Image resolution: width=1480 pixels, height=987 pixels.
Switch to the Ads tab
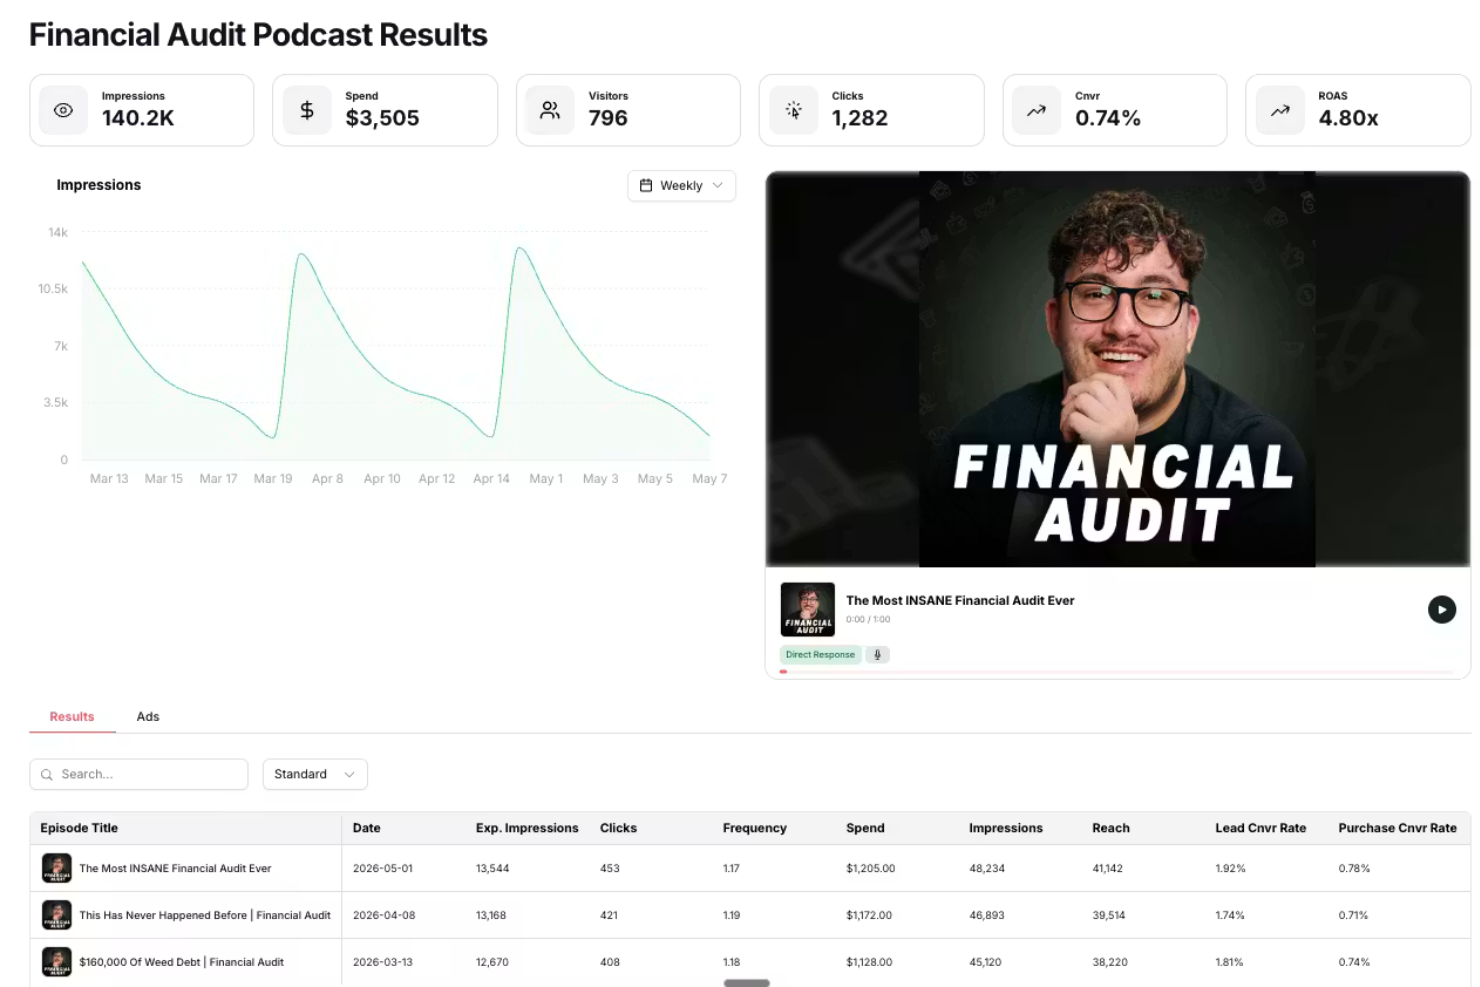pyautogui.click(x=148, y=716)
